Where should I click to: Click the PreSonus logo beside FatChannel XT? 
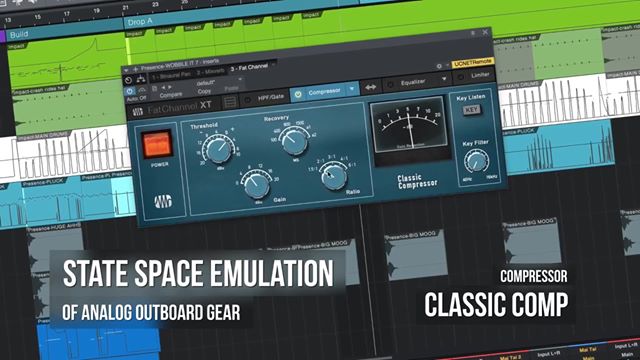pos(138,111)
